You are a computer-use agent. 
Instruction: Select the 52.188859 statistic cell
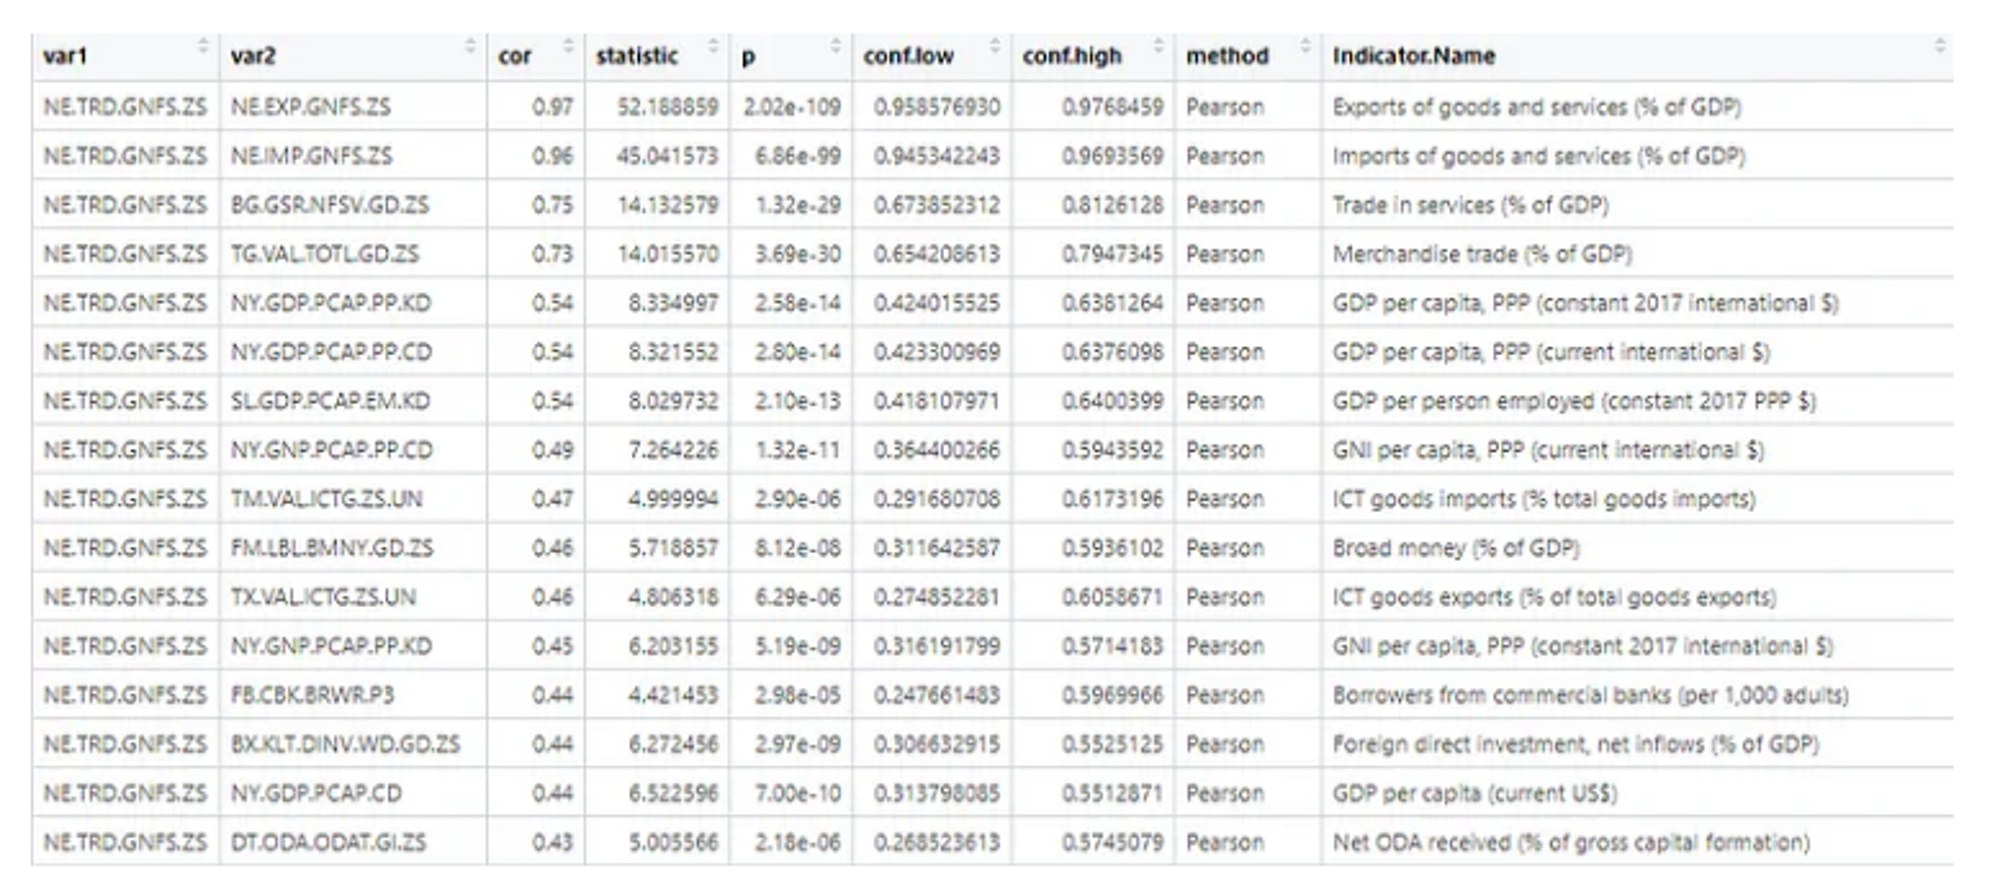(657, 106)
